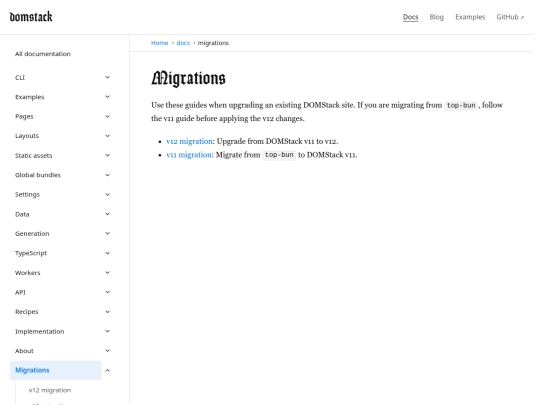
Task: Expand the Implementation section chevron
Action: (x=107, y=331)
